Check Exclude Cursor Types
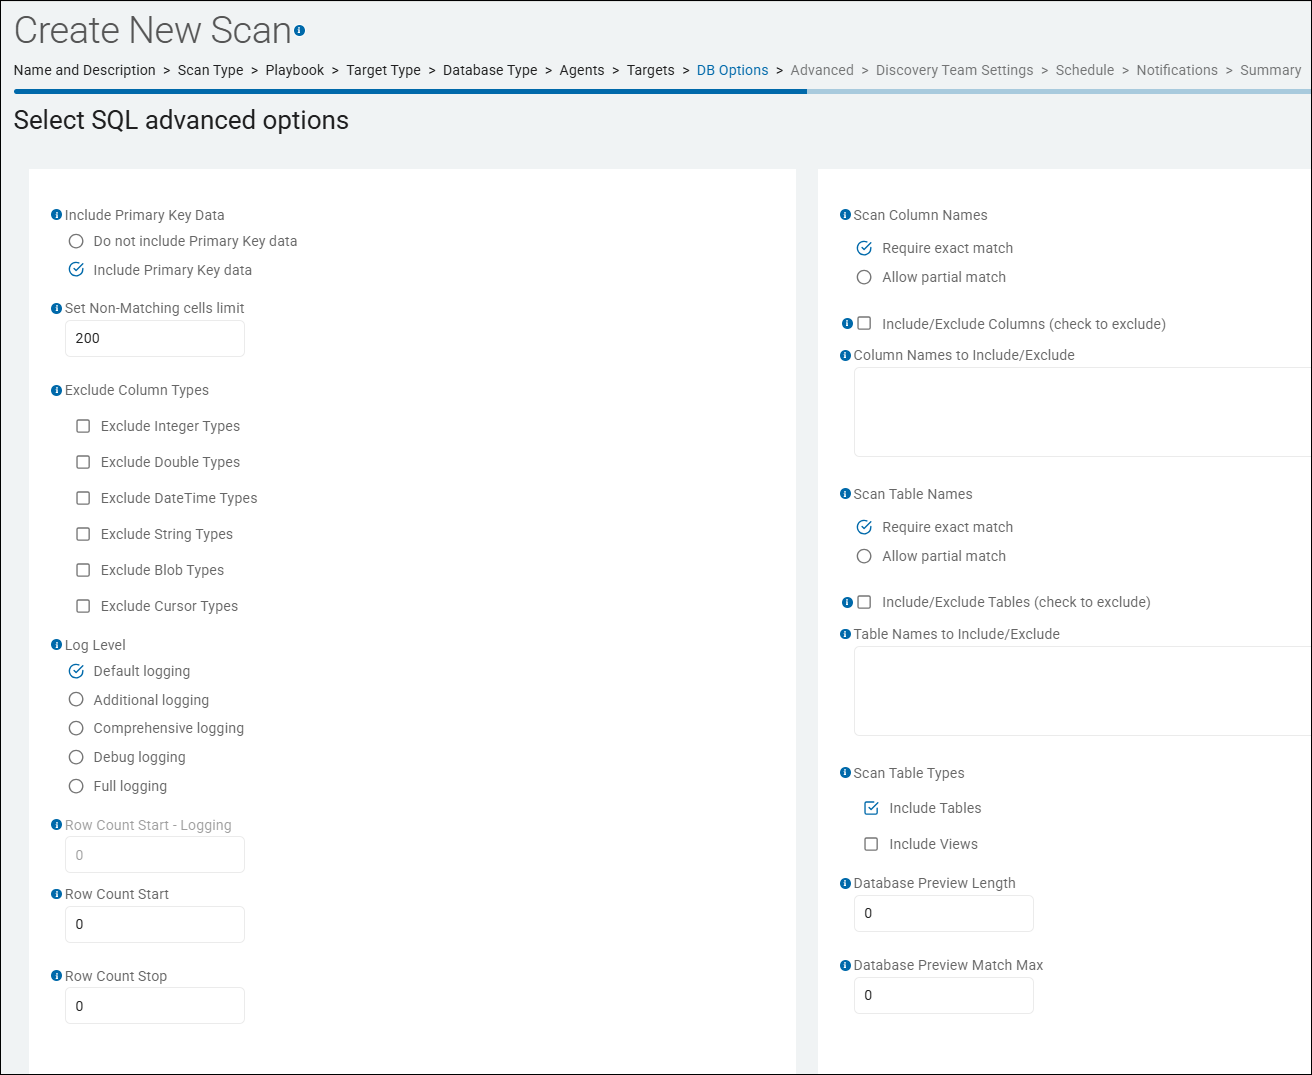Viewport: 1312px width, 1075px height. (83, 606)
